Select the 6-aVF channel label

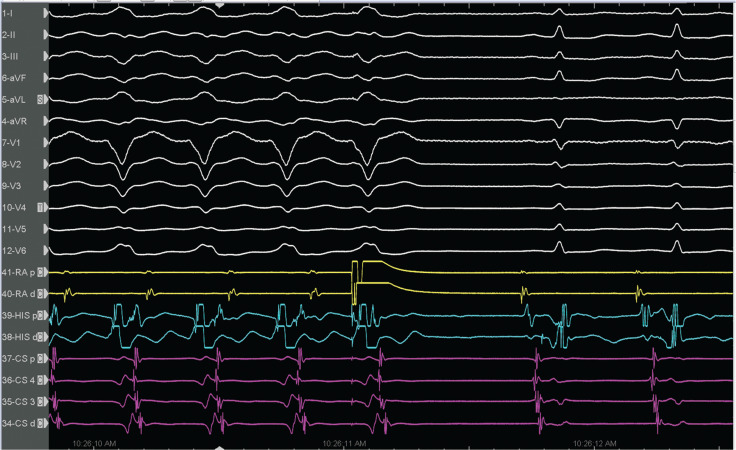coord(16,78)
